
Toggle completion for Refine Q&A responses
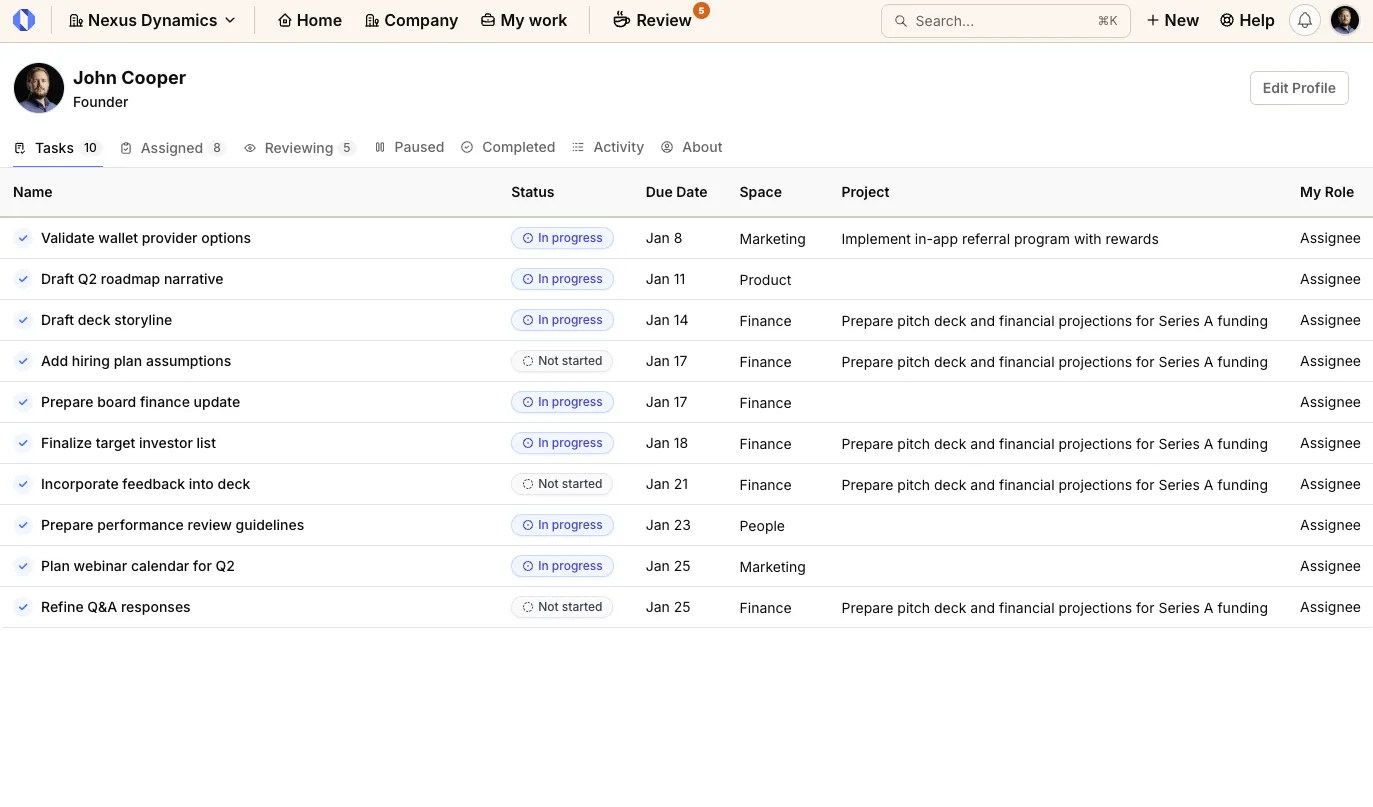pyautogui.click(x=23, y=607)
